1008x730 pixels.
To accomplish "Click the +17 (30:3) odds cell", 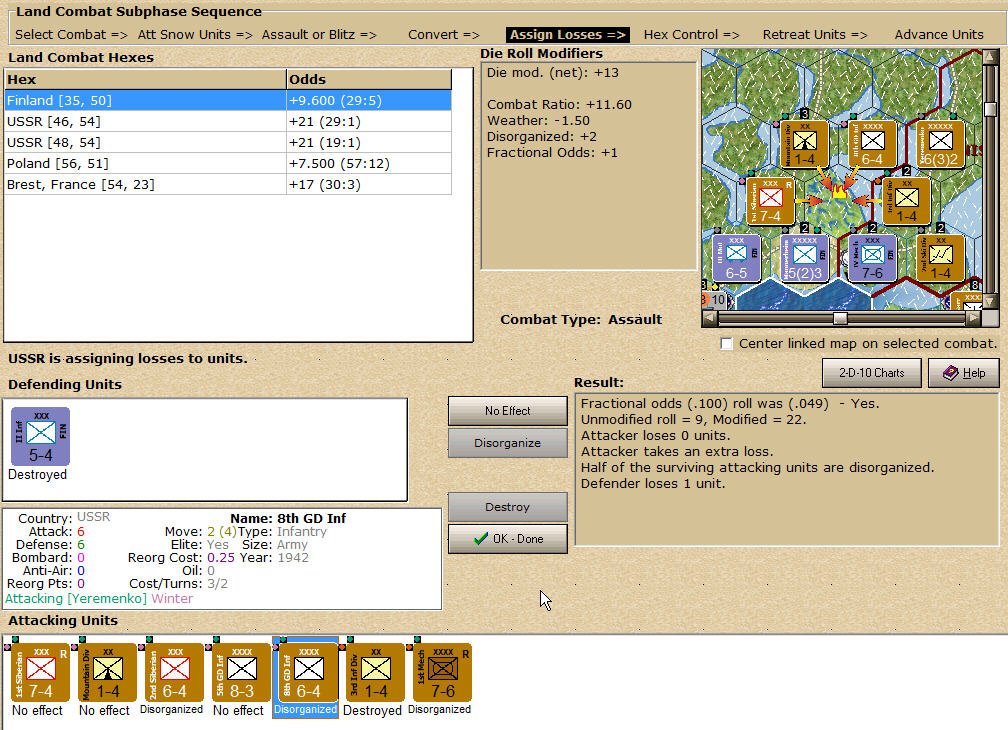I will pos(369,184).
